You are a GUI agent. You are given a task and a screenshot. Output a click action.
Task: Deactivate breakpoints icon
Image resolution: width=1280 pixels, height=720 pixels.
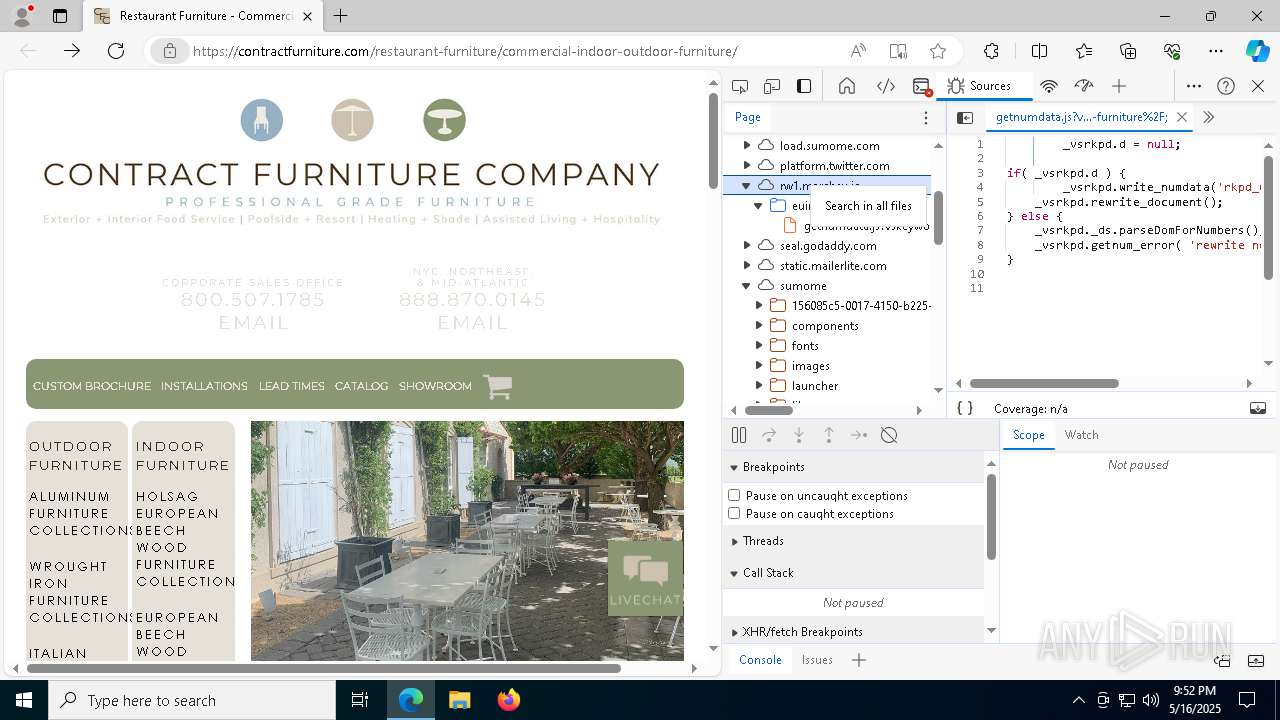(x=889, y=435)
